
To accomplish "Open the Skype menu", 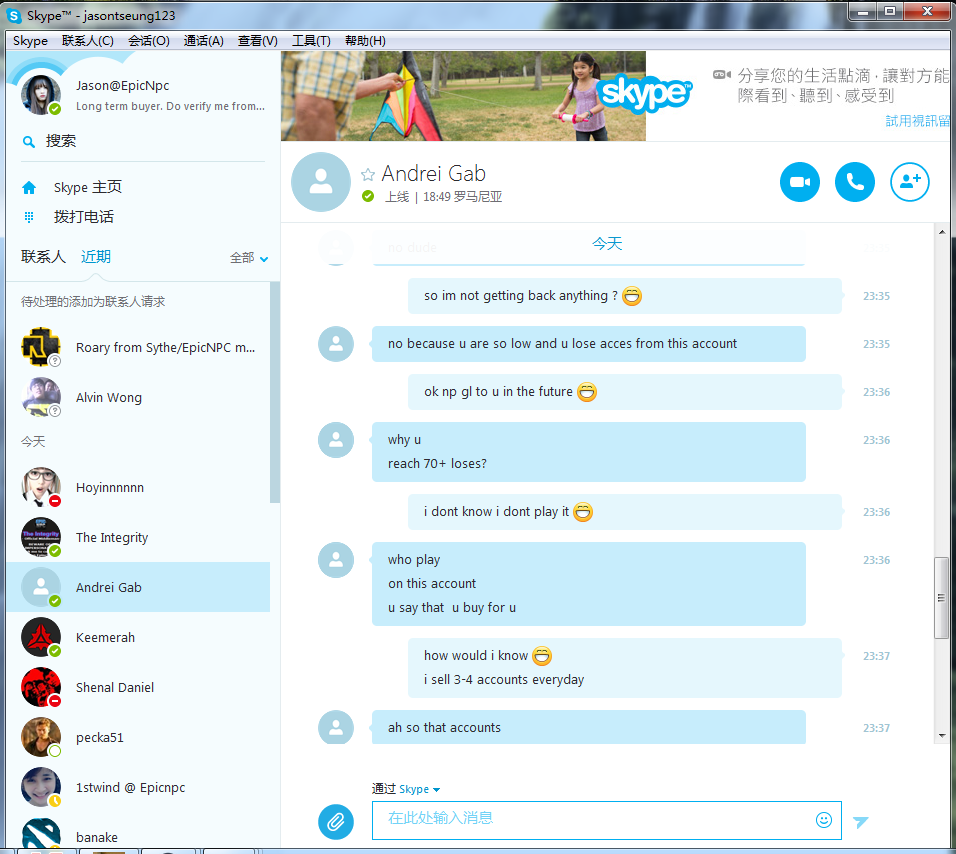I will click(30, 41).
